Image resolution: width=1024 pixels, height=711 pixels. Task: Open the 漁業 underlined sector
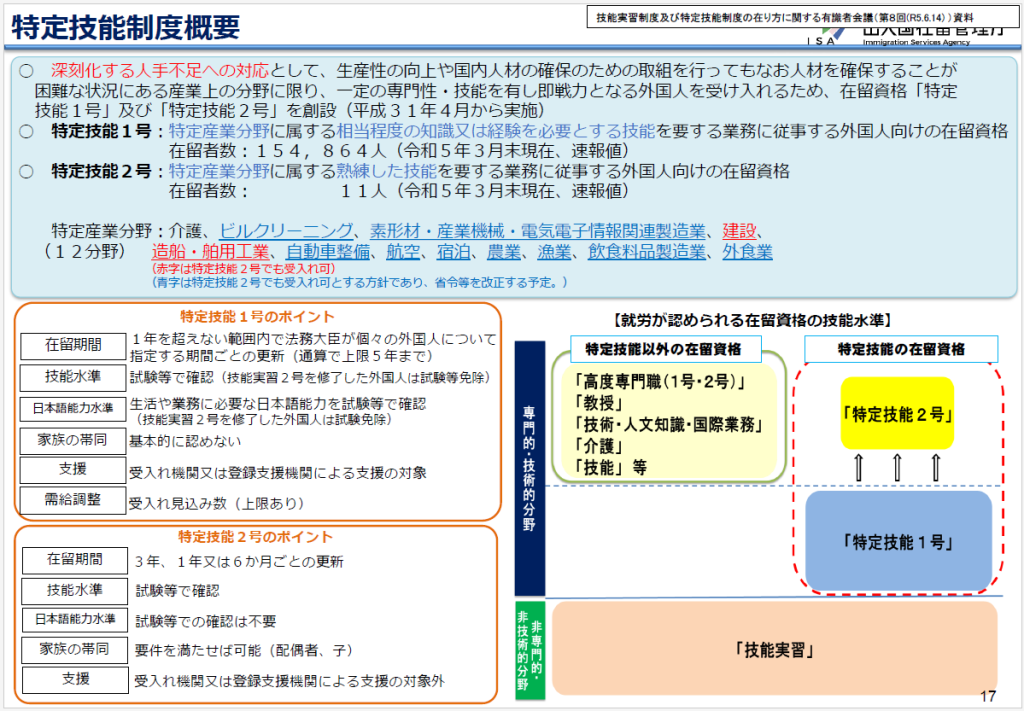click(x=554, y=251)
